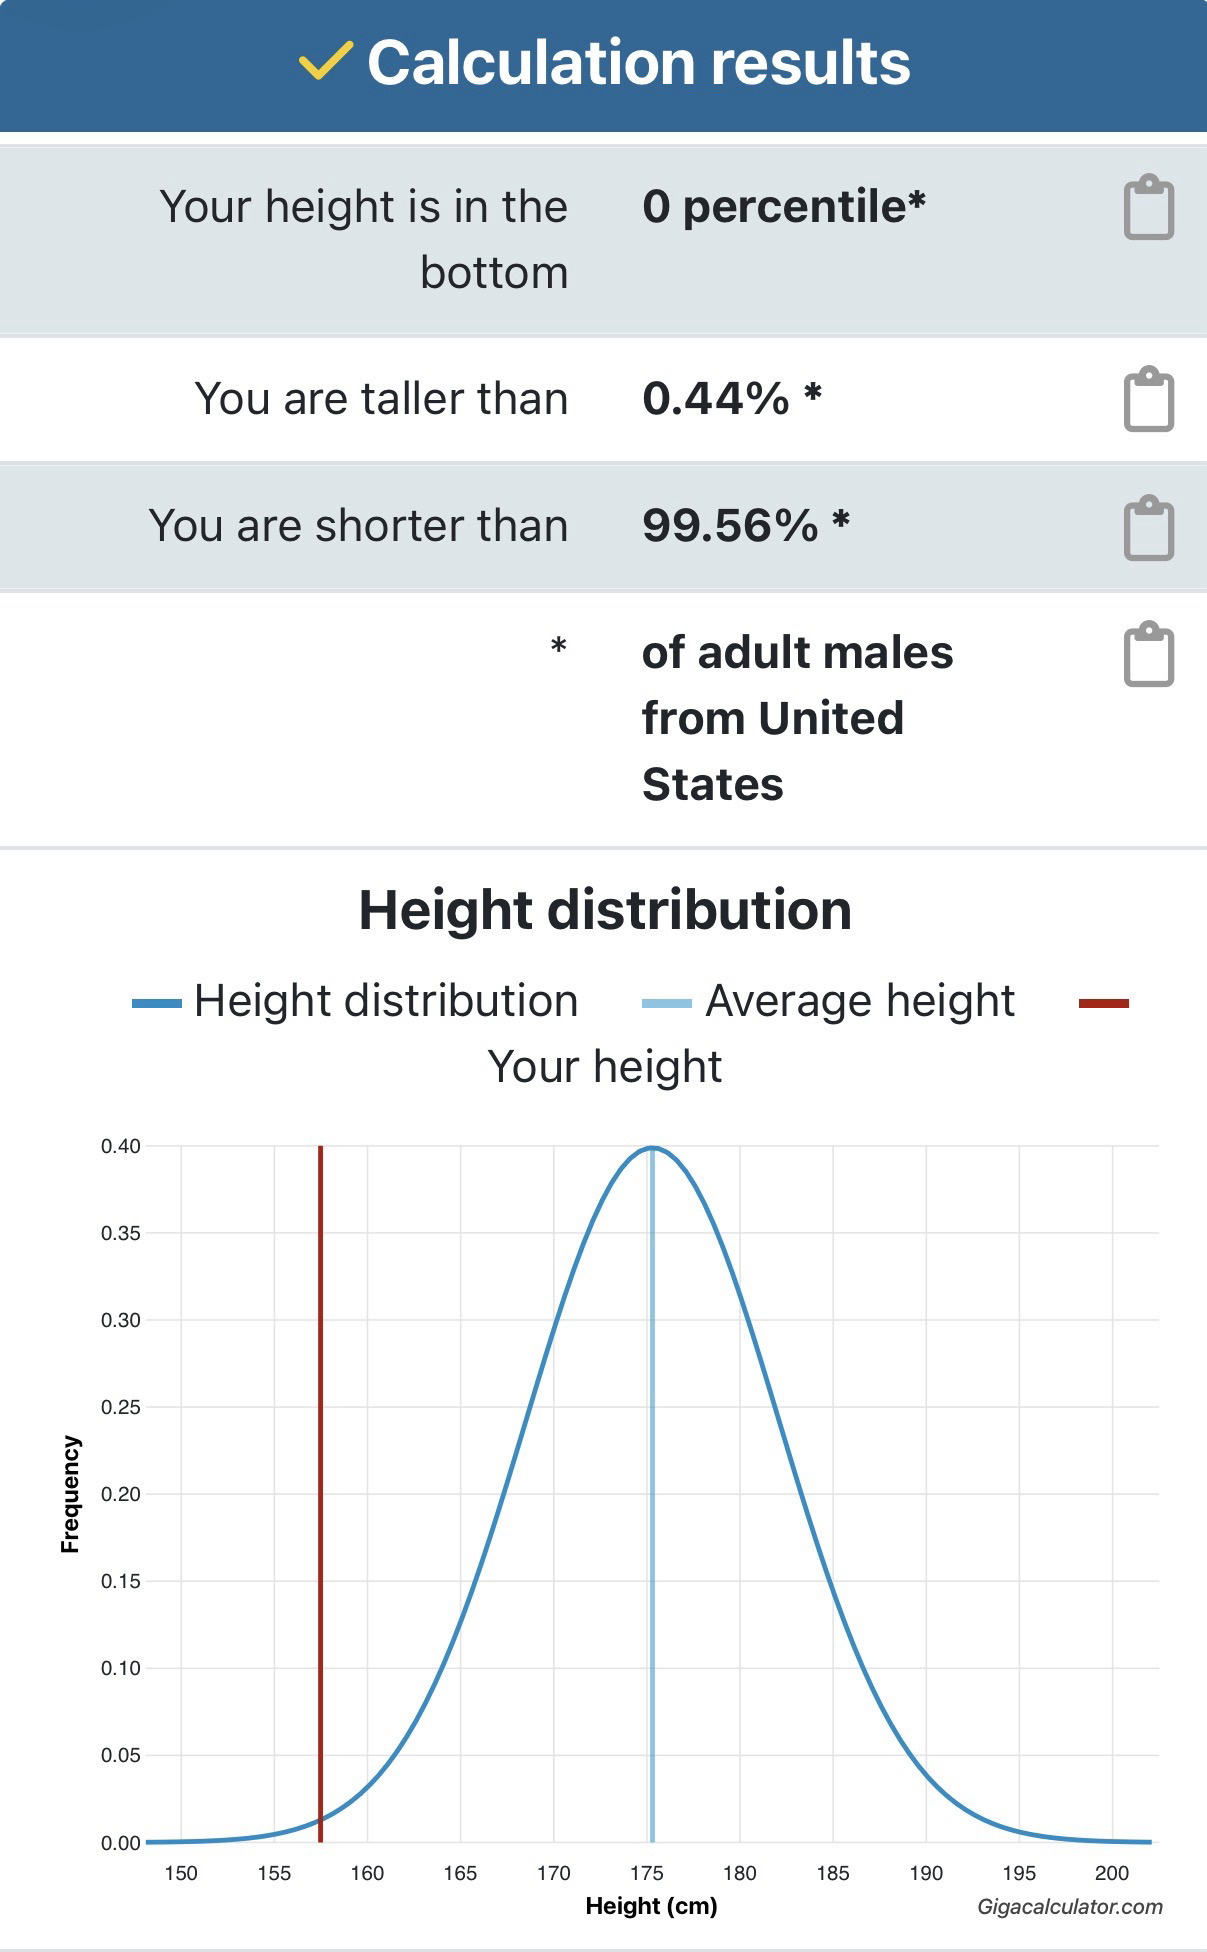Select the bold '0.44% *' value

coord(731,399)
